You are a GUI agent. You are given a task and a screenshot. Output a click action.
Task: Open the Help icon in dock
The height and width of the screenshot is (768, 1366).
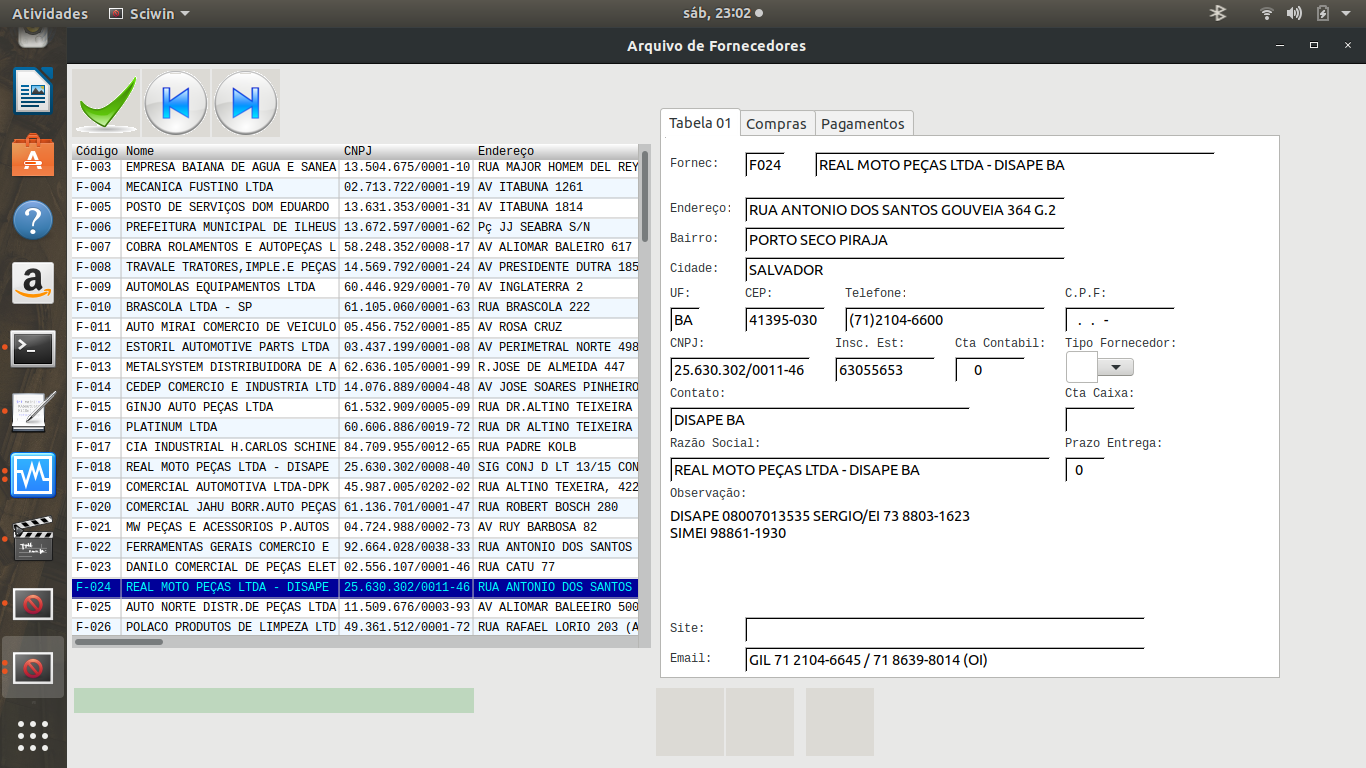(33, 220)
